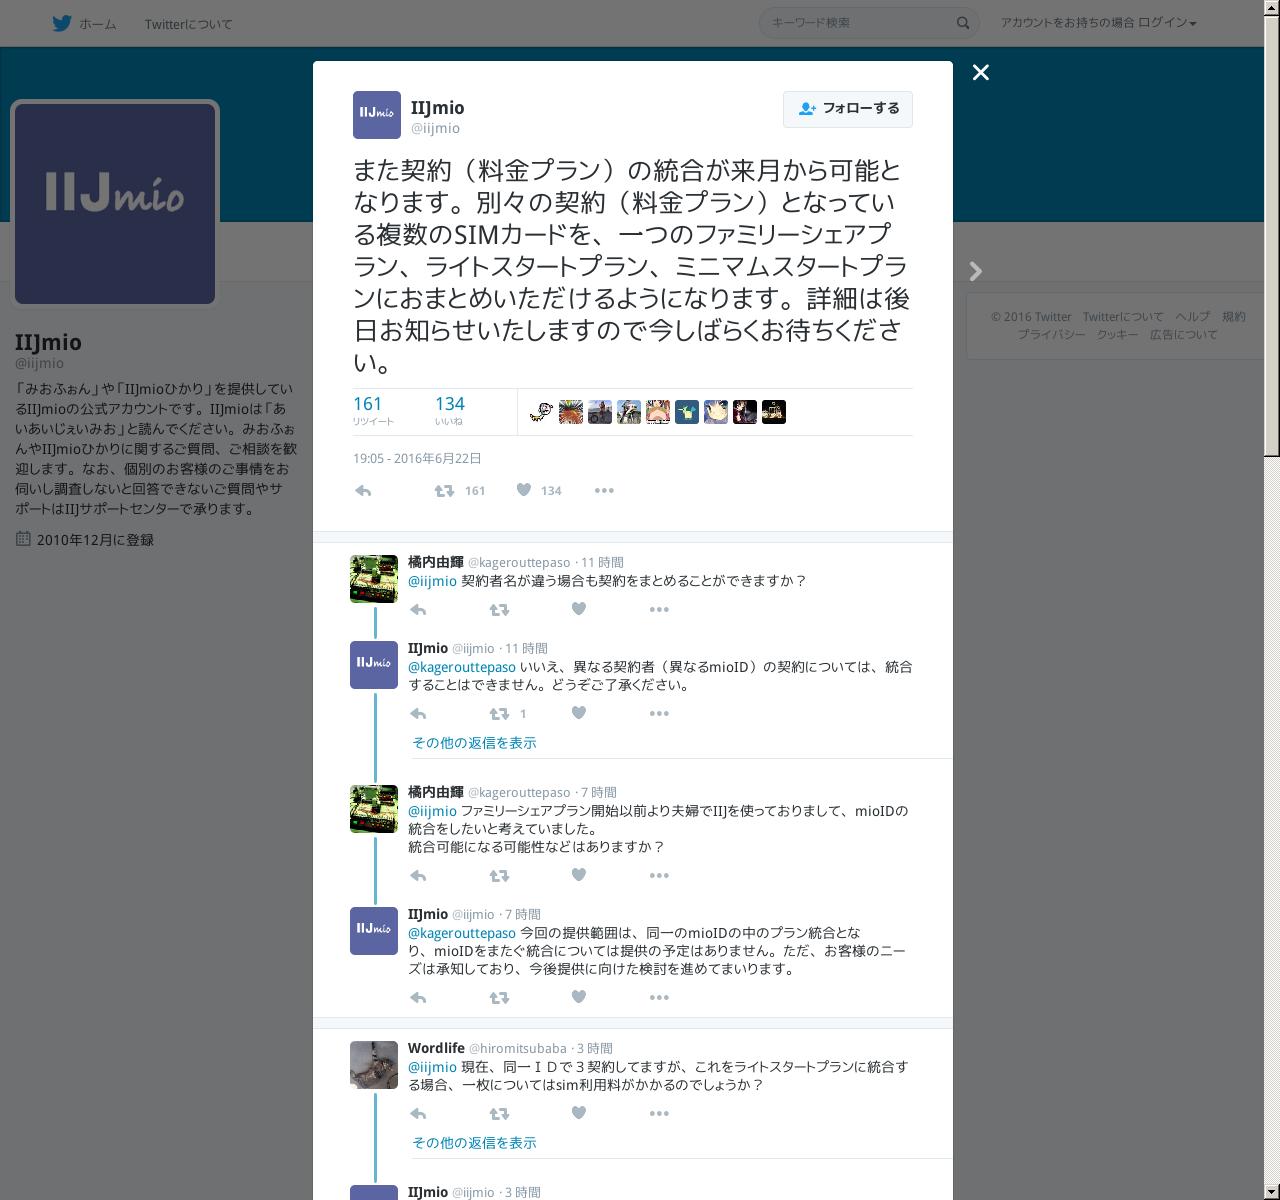Viewport: 1280px width, 1200px height.
Task: Open 134 いいね list
Action: click(x=450, y=410)
